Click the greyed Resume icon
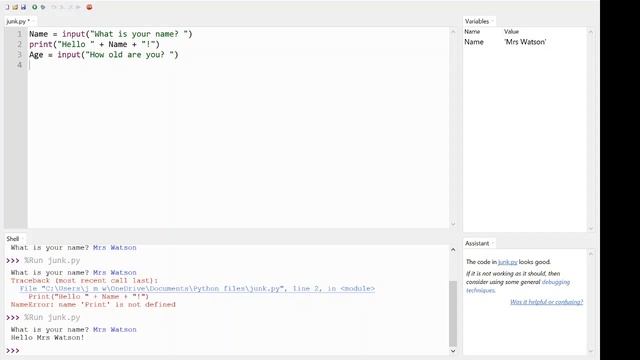Image resolution: width=640 pixels, height=360 pixels. [78, 7]
